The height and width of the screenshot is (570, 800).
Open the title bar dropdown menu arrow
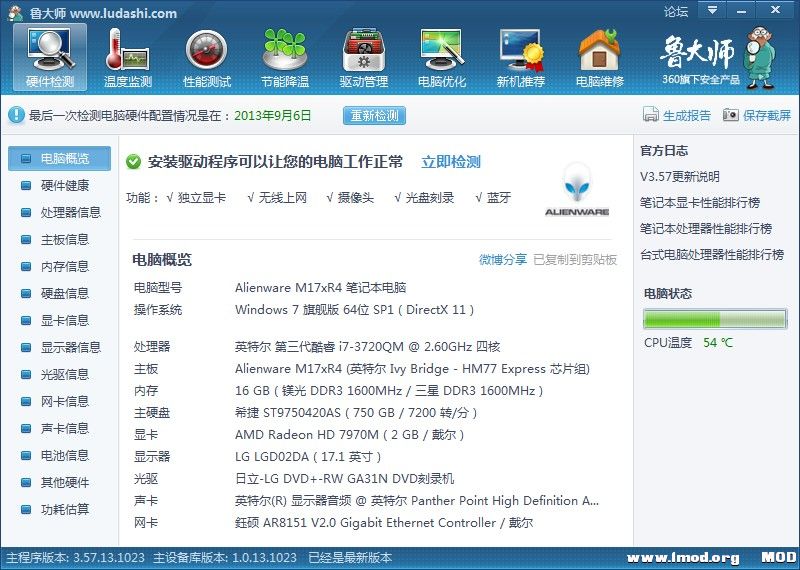click(x=712, y=10)
